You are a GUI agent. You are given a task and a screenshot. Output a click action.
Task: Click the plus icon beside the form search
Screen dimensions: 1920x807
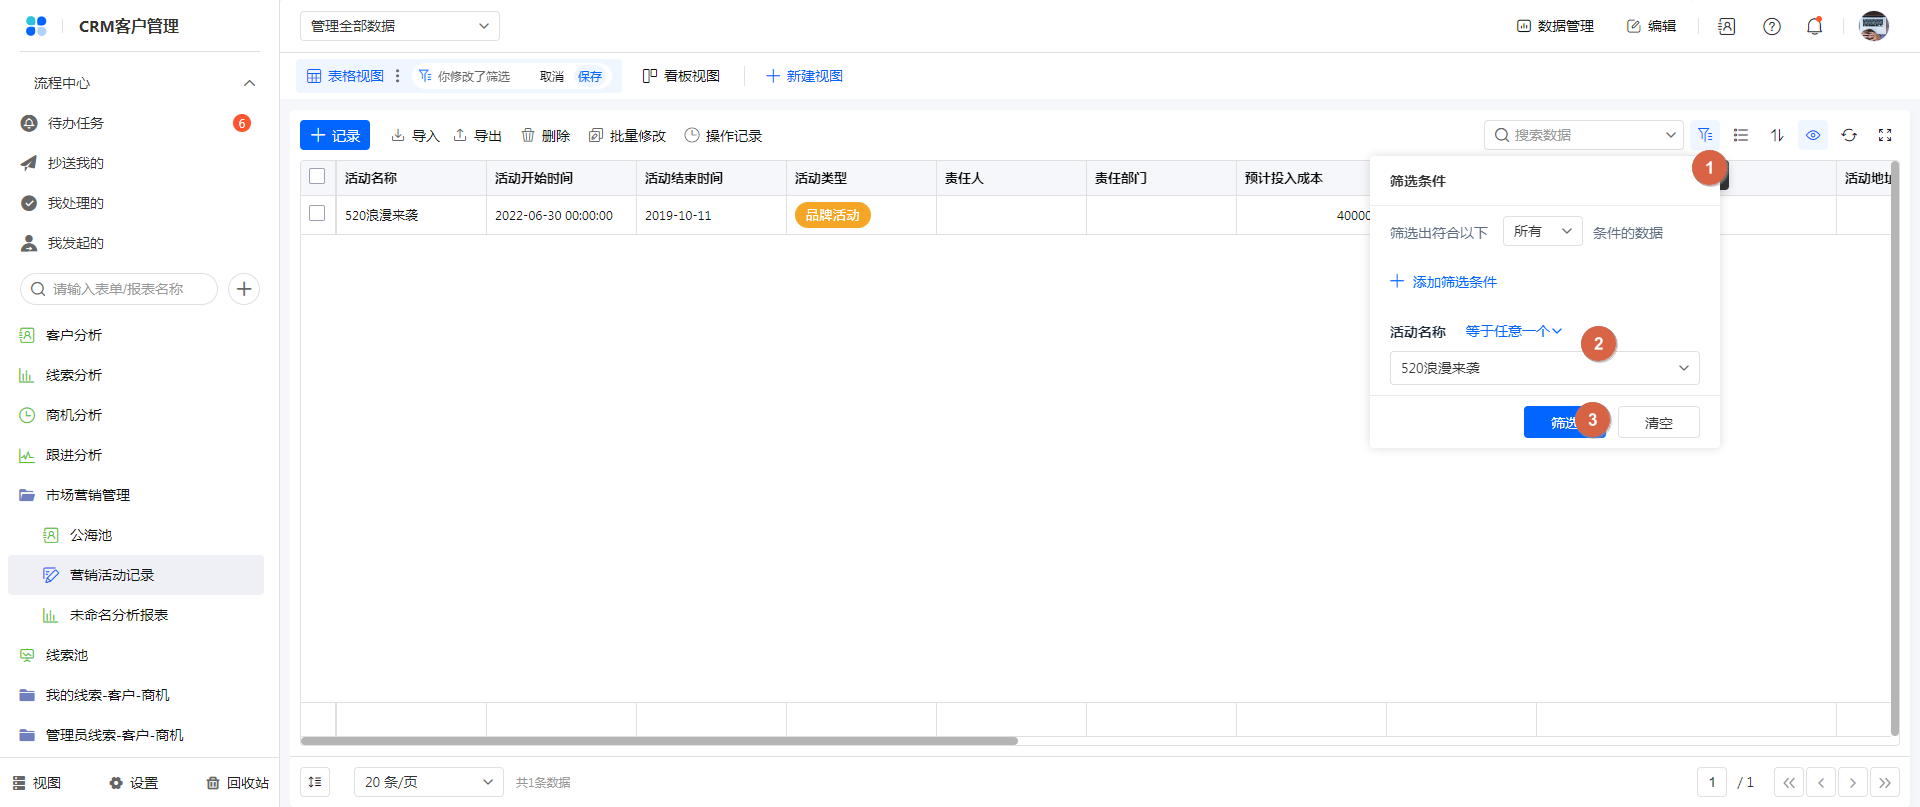[244, 289]
